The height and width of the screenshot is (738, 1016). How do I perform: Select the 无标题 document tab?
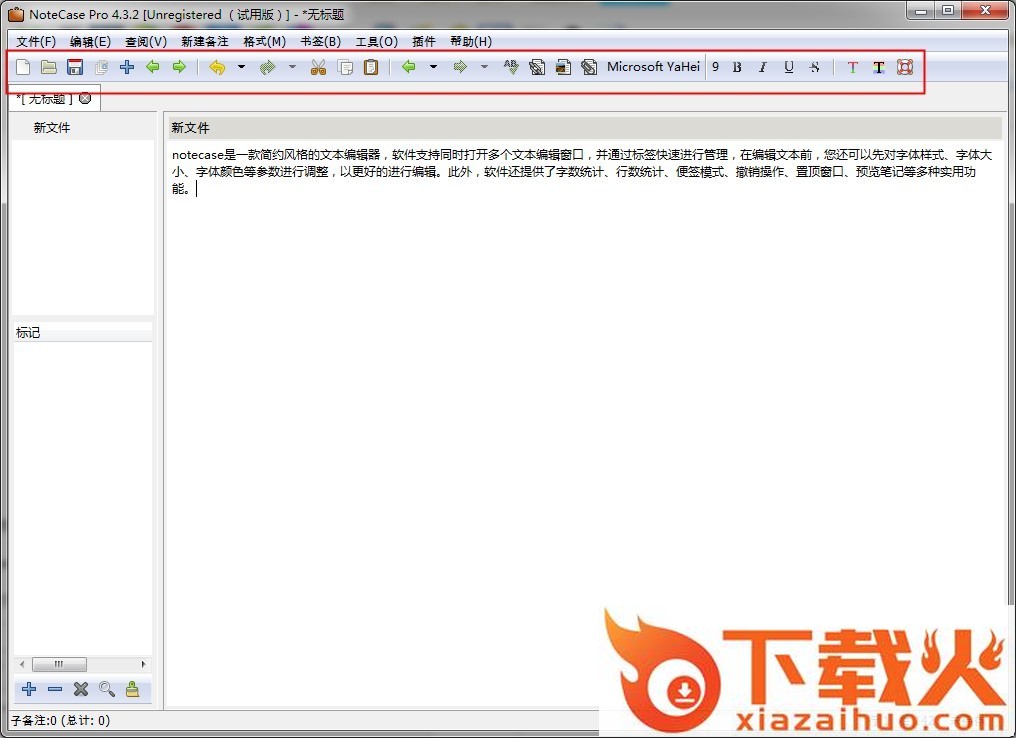point(47,98)
